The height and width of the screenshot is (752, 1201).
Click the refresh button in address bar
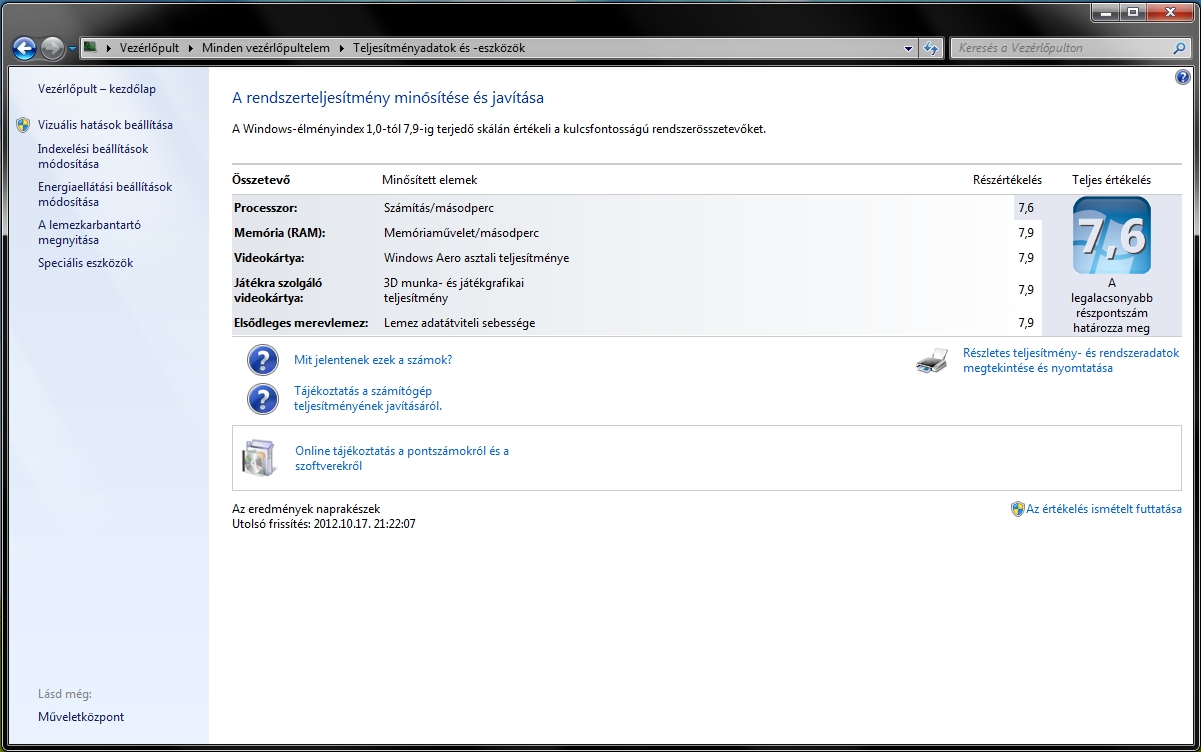tap(932, 48)
